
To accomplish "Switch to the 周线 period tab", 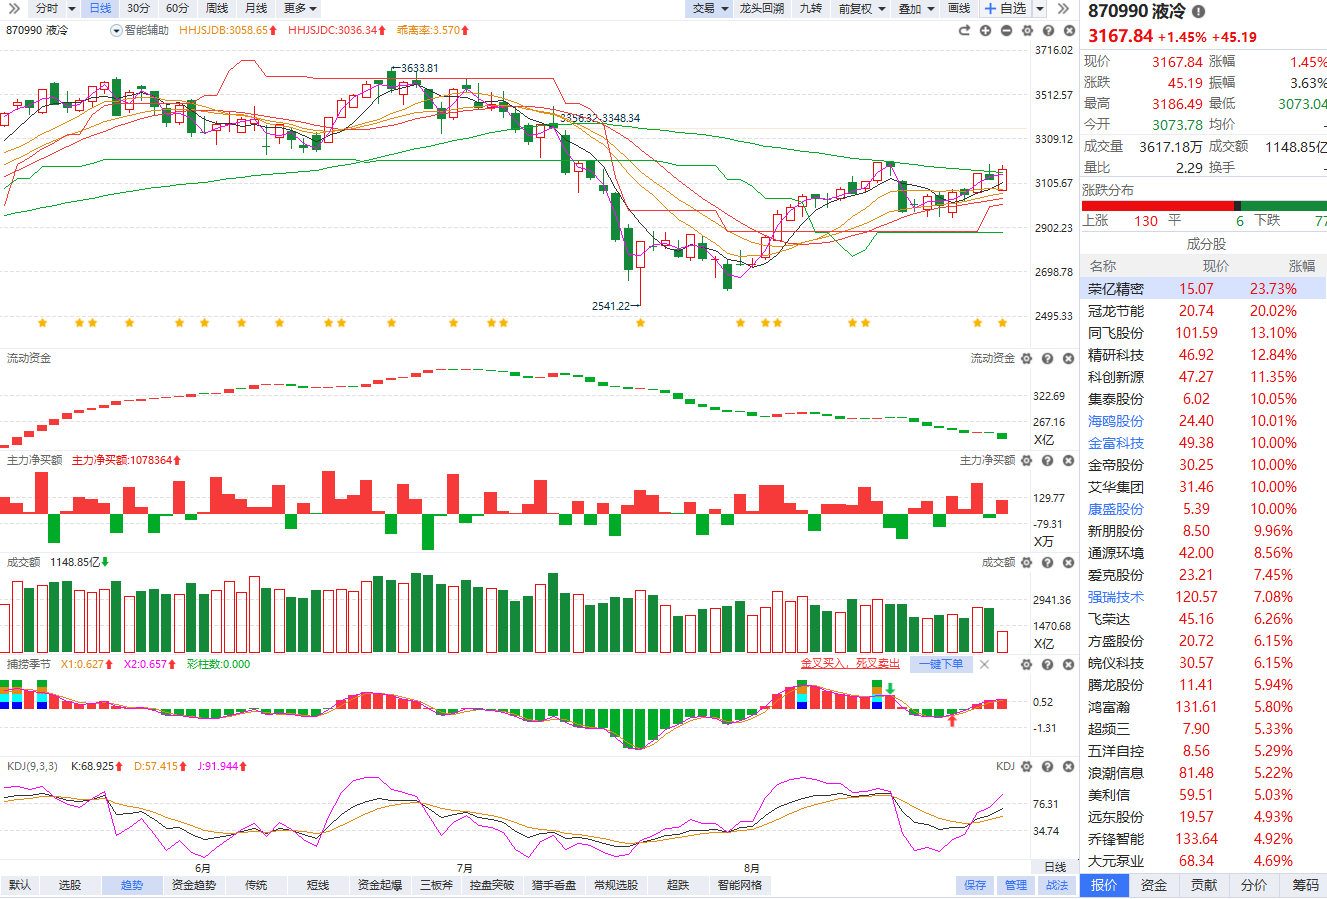I will tap(217, 8).
